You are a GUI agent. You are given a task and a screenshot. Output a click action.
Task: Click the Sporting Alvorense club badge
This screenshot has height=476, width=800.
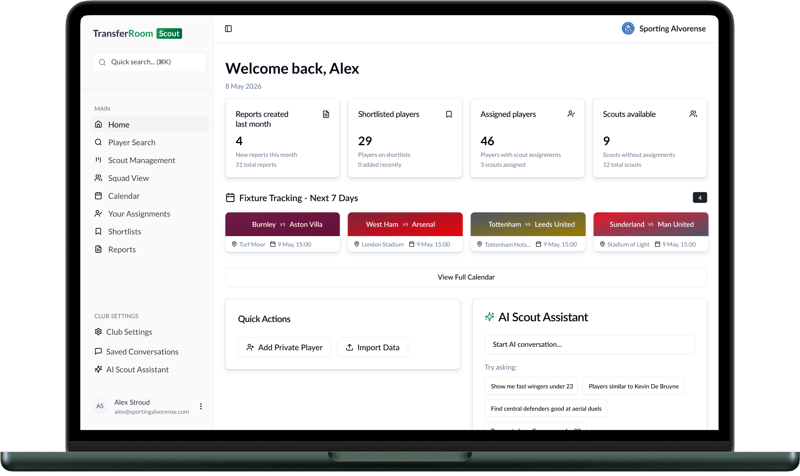[628, 29]
